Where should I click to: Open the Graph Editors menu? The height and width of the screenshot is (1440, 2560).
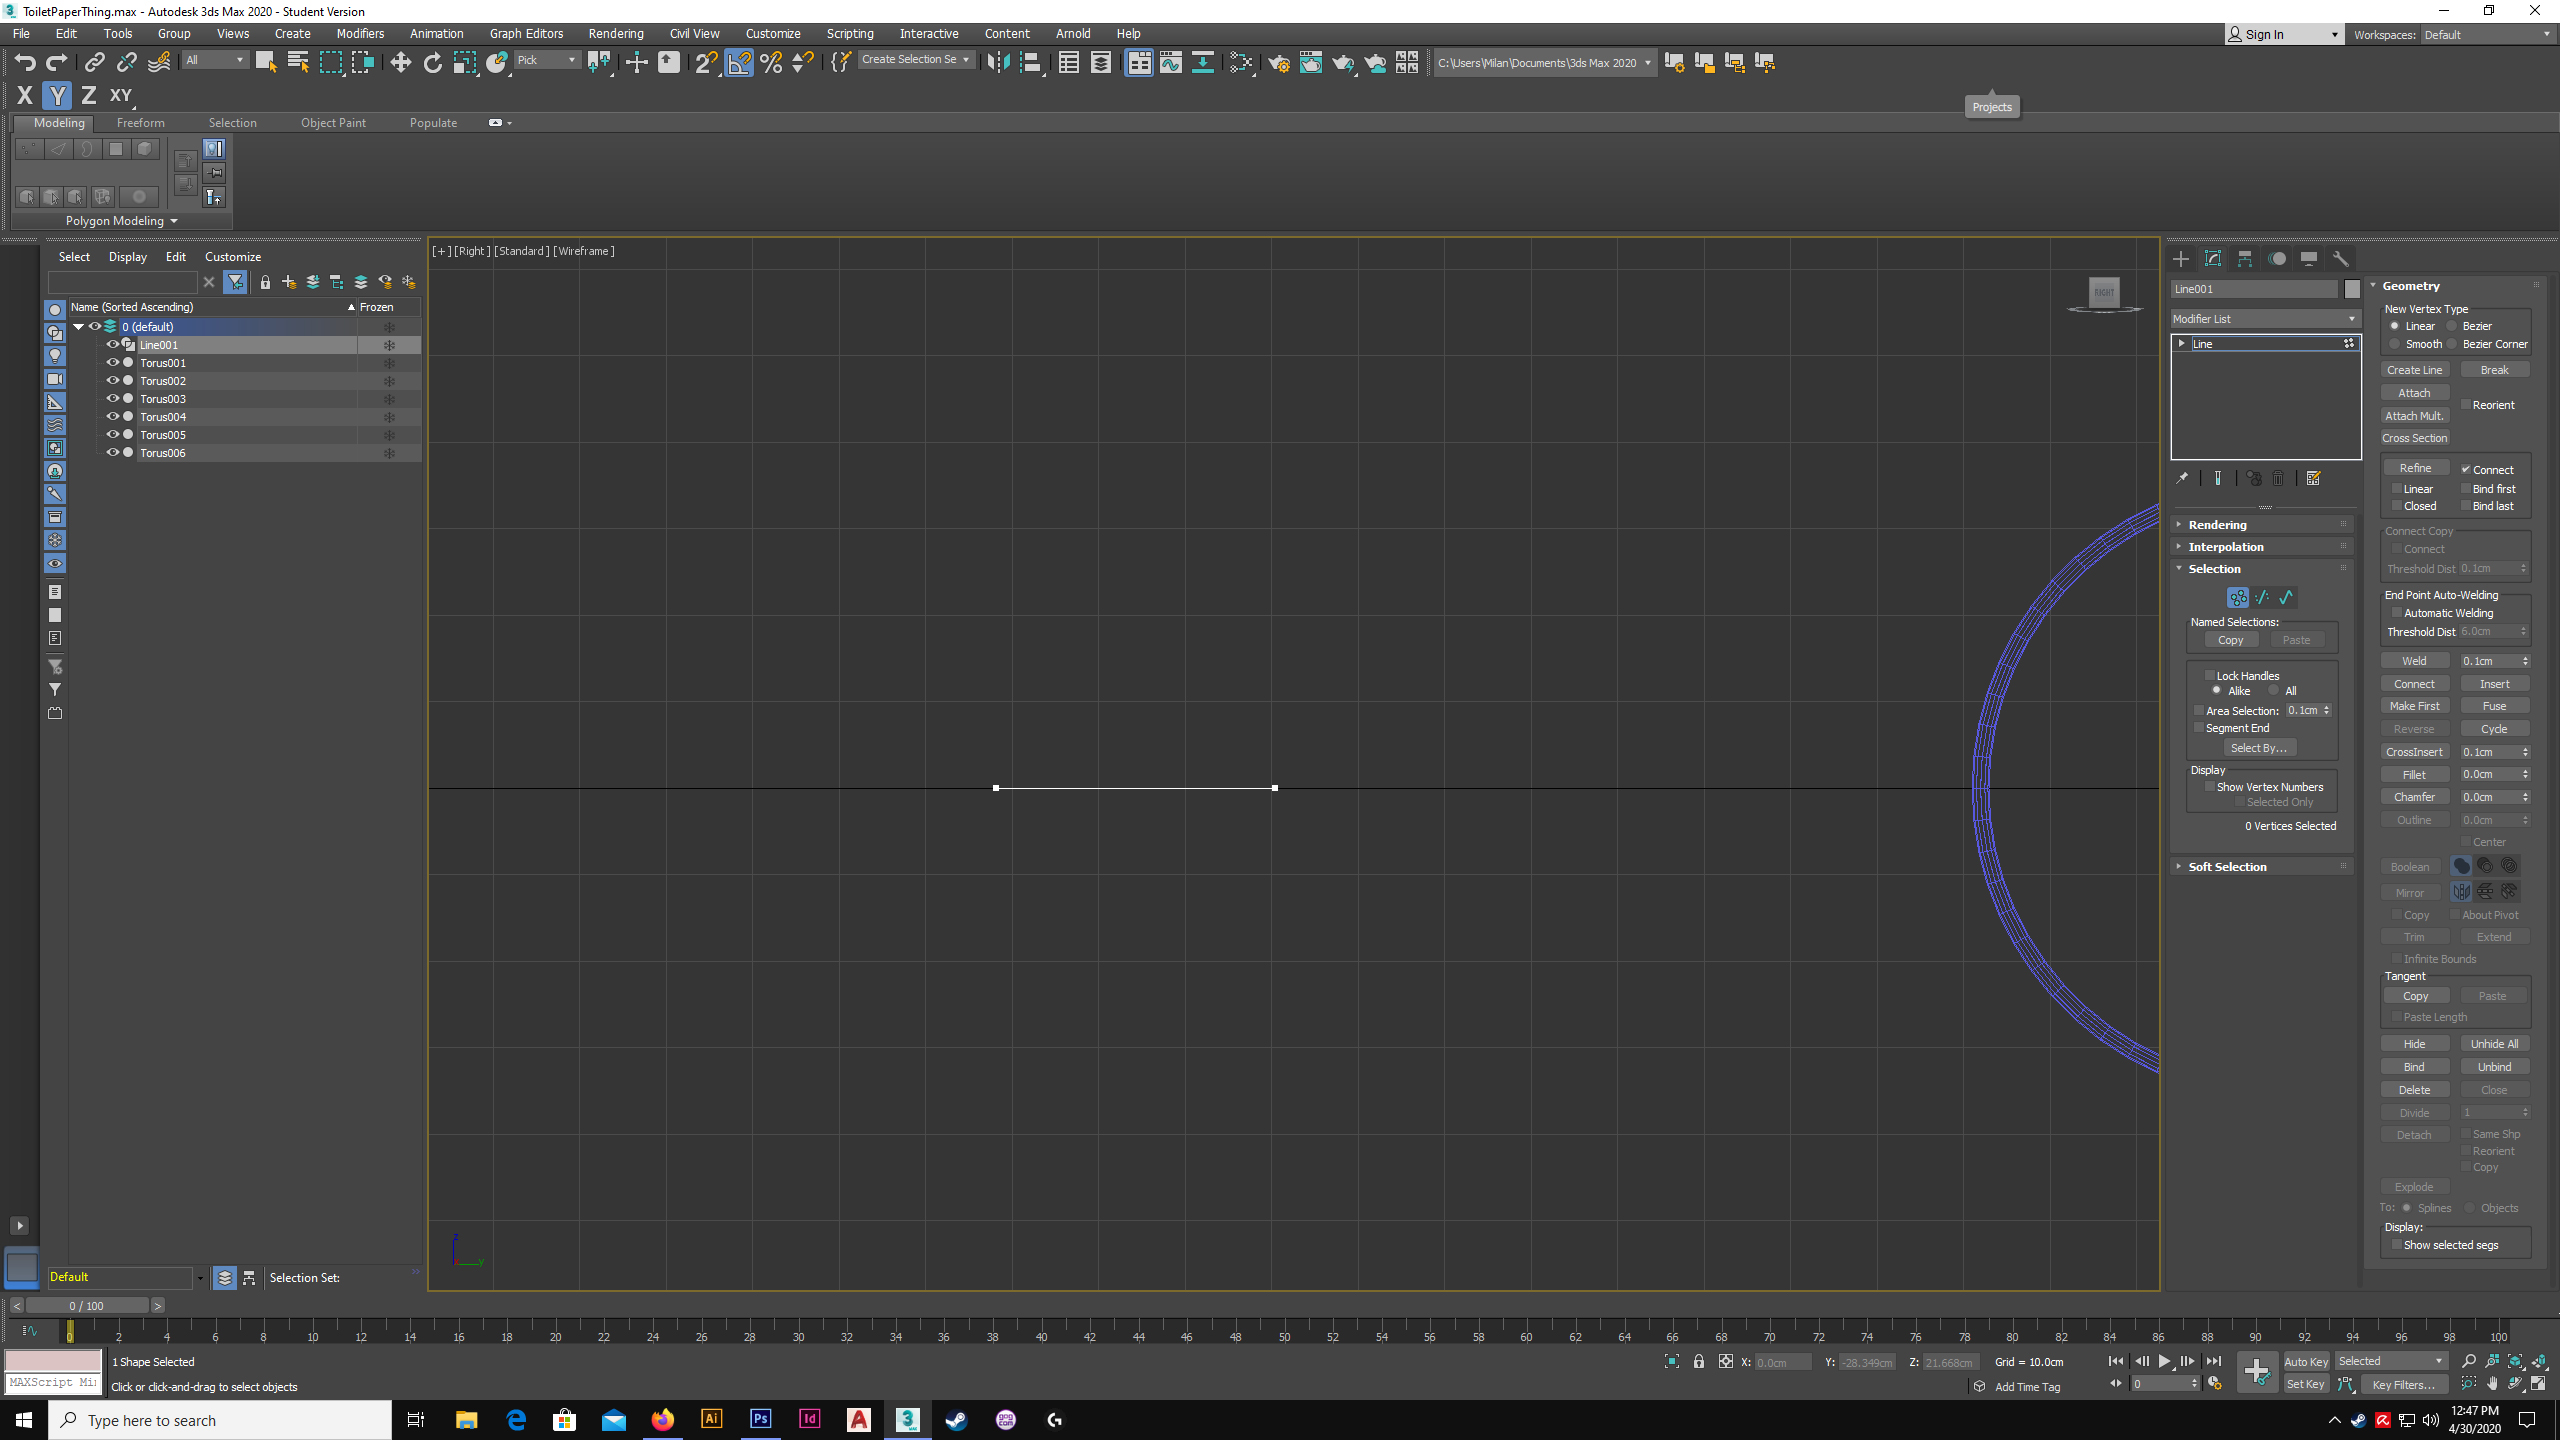coord(526,33)
